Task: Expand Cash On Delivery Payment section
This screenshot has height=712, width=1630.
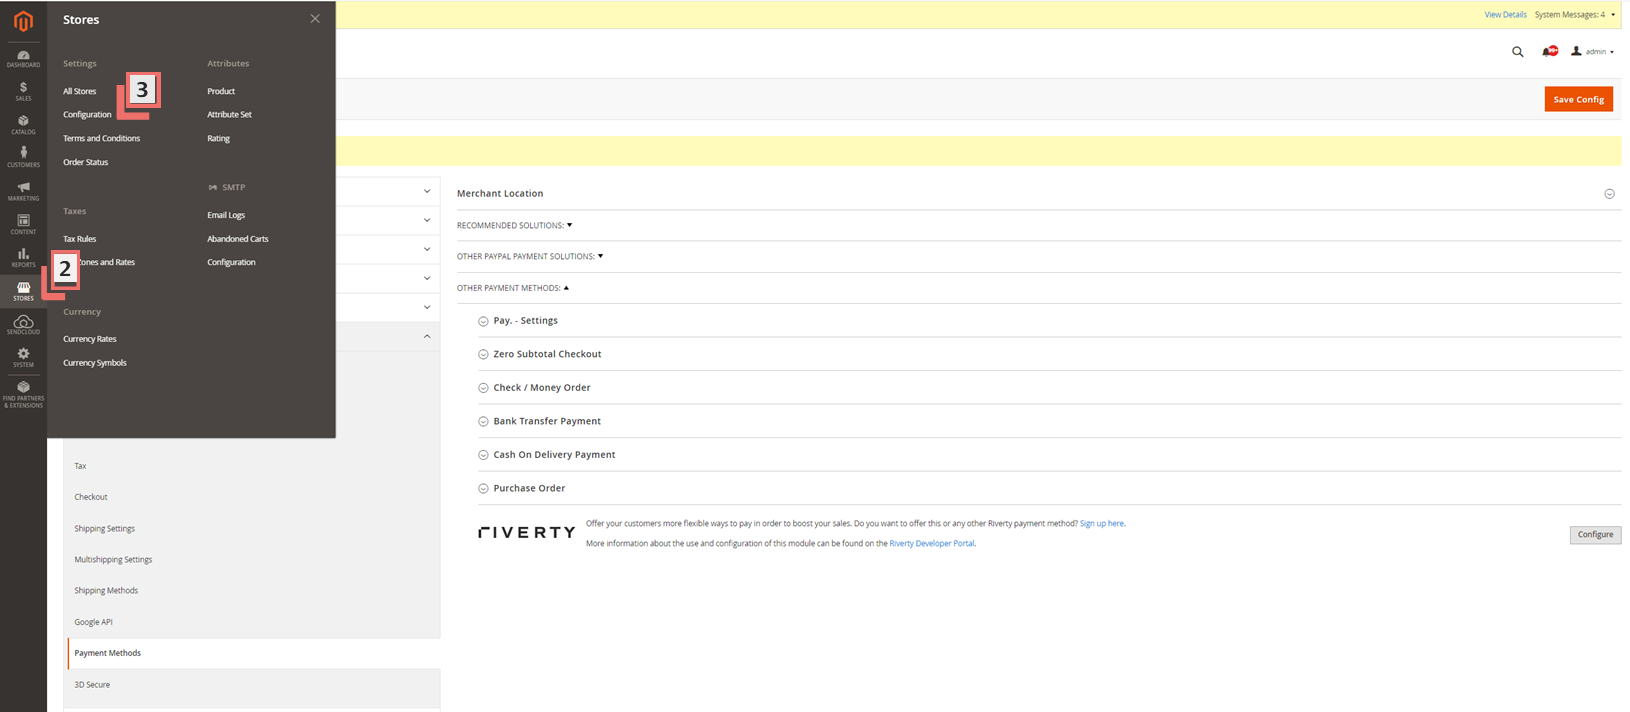Action: [x=553, y=455]
